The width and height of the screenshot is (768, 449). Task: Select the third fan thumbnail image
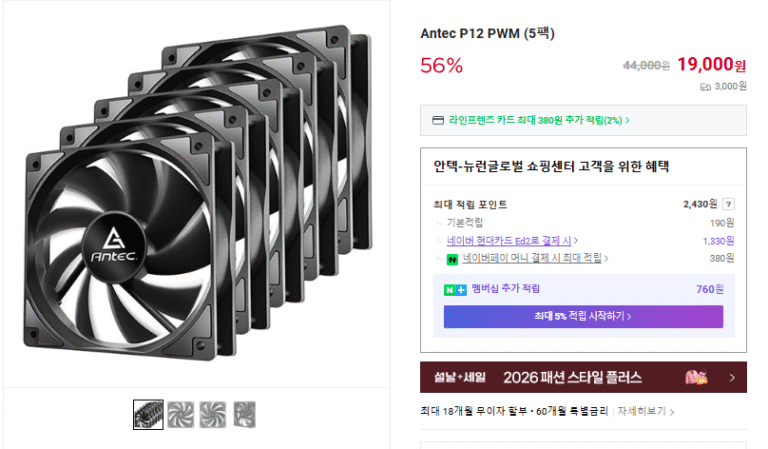pos(213,414)
